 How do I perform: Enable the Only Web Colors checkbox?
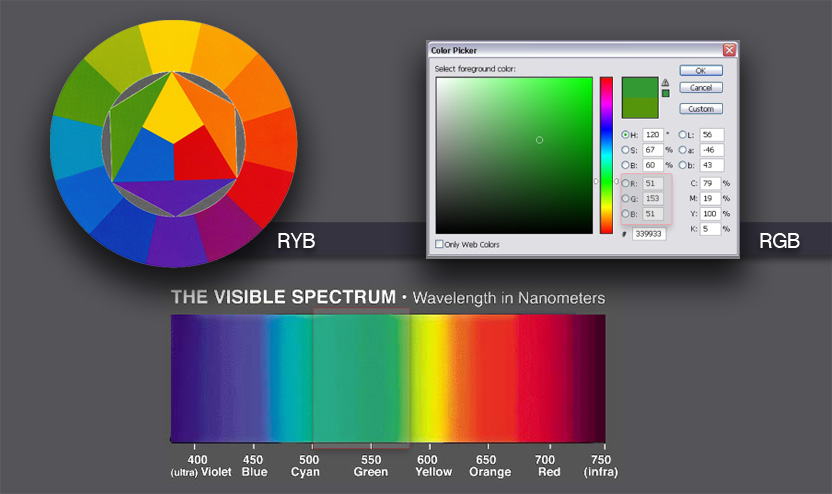440,244
